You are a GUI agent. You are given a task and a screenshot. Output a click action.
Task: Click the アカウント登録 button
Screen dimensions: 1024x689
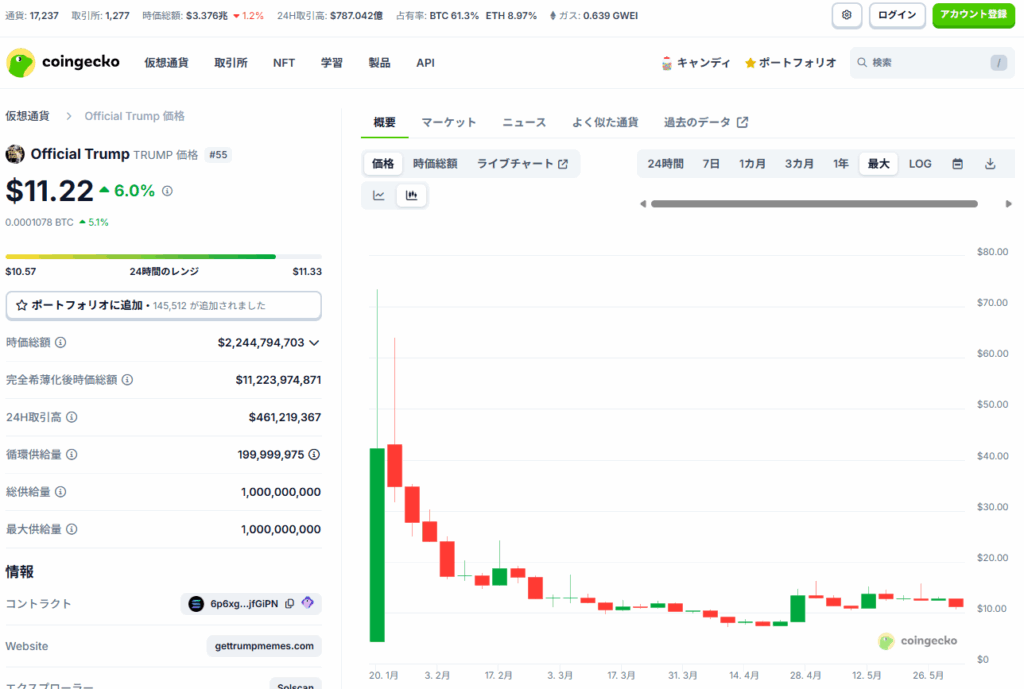[x=973, y=15]
